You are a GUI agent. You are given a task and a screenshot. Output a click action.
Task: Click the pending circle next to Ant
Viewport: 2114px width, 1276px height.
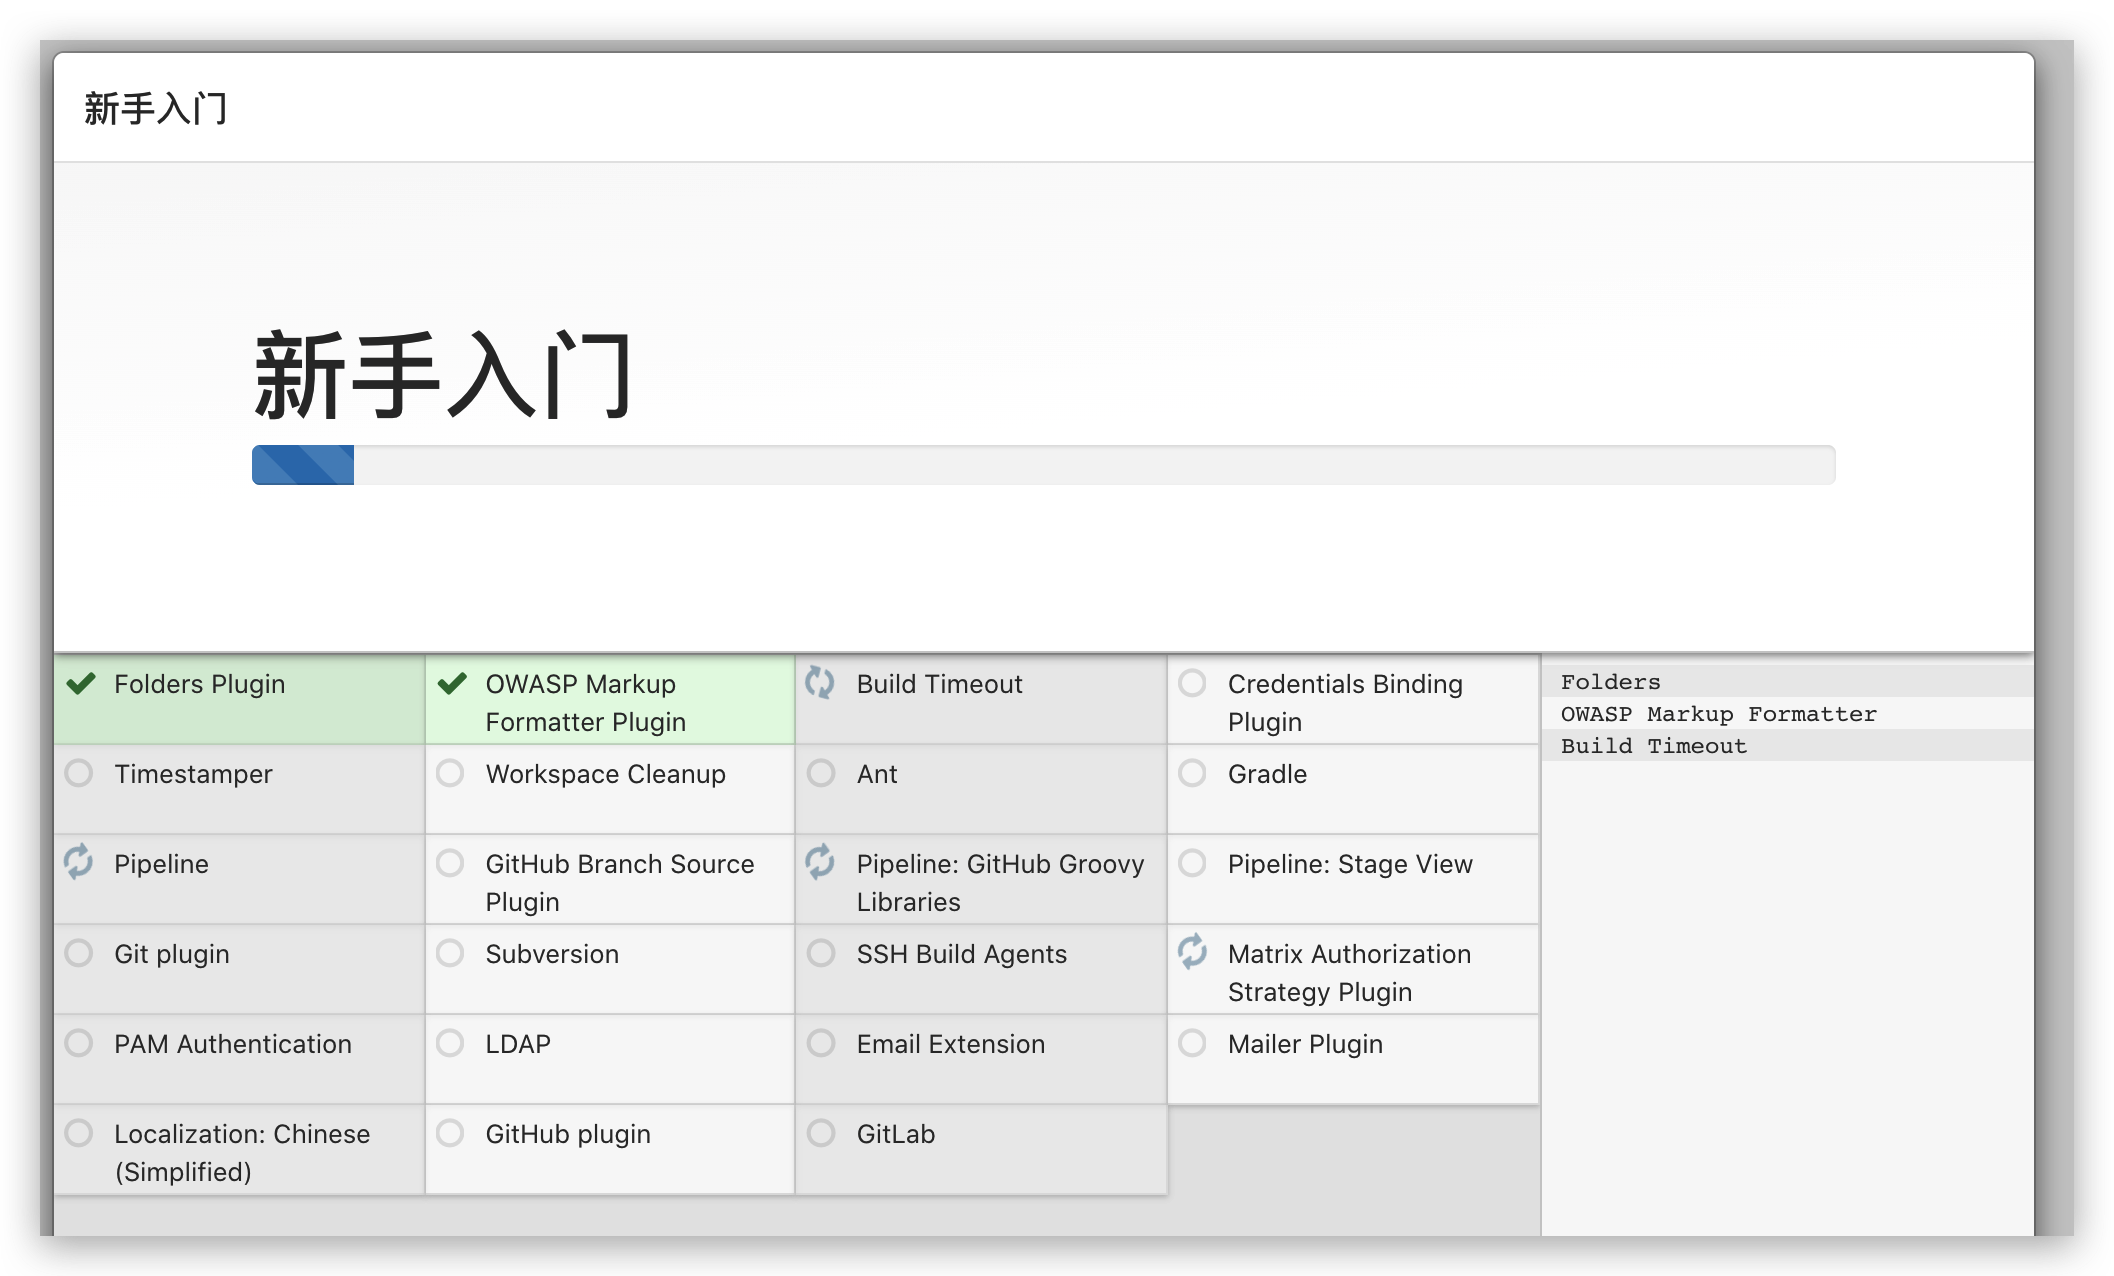[x=821, y=773]
